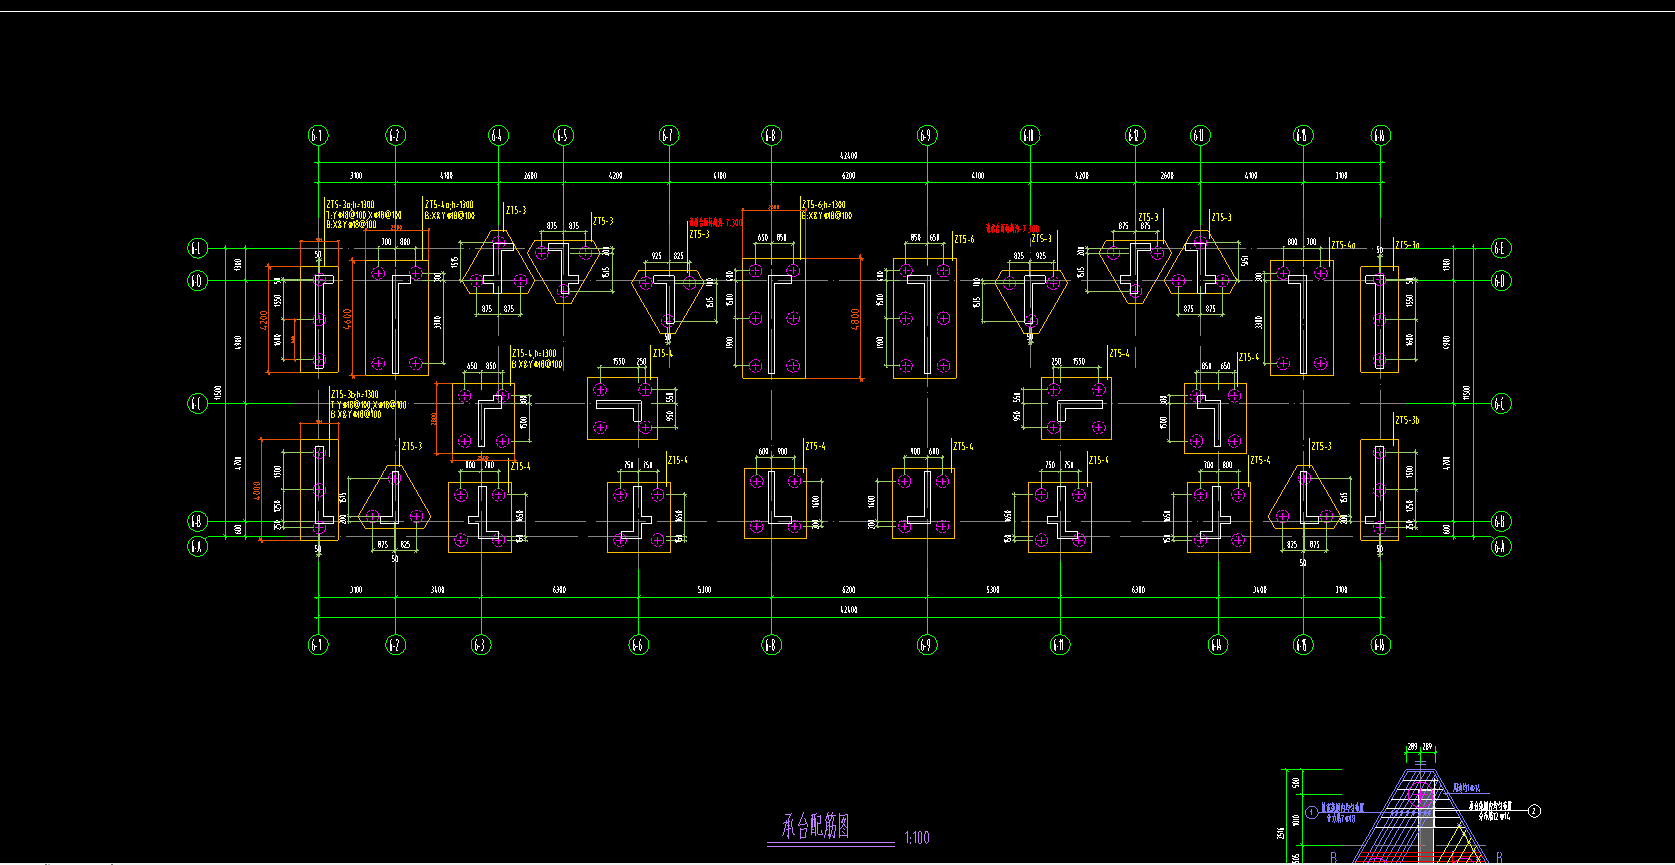Pick the left axis bubble 6-C

point(198,404)
